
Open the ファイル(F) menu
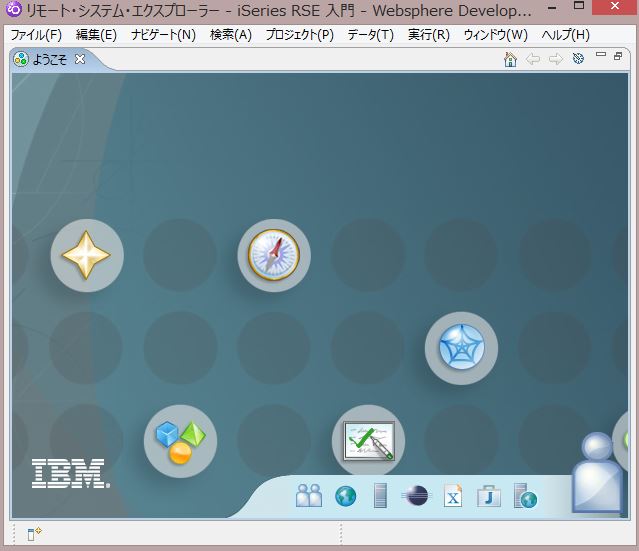click(36, 35)
